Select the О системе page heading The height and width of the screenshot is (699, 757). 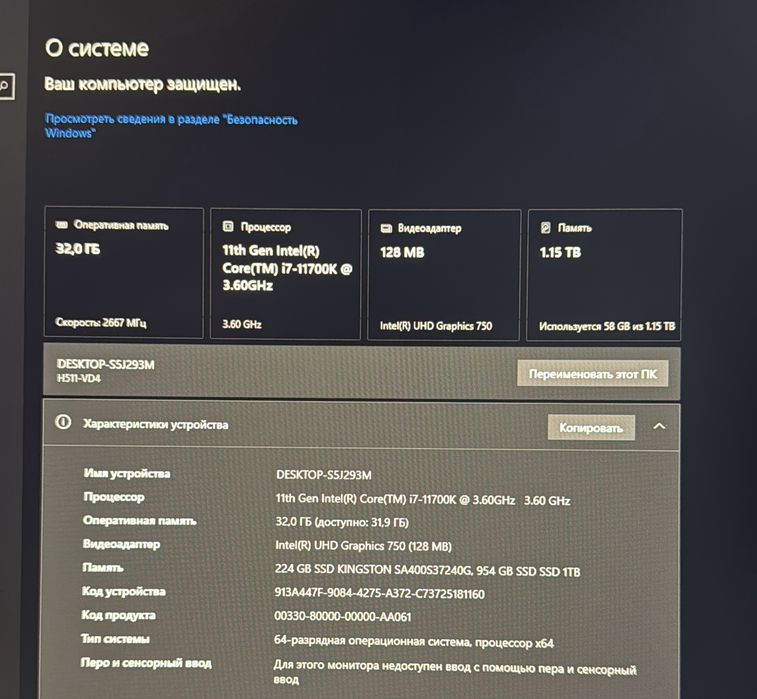[x=97, y=48]
